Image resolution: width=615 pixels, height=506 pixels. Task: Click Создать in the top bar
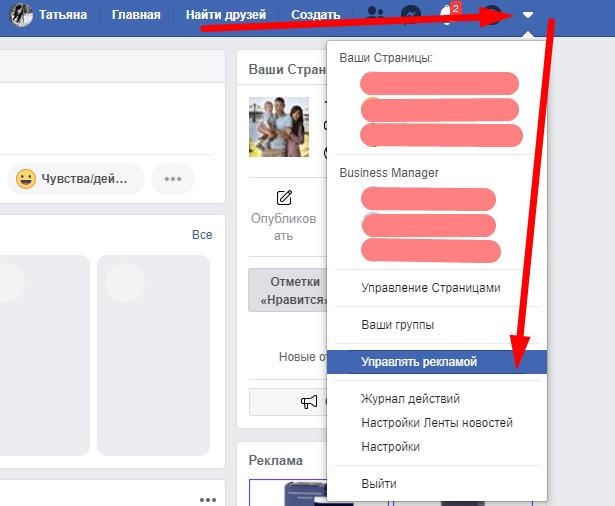pyautogui.click(x=315, y=15)
